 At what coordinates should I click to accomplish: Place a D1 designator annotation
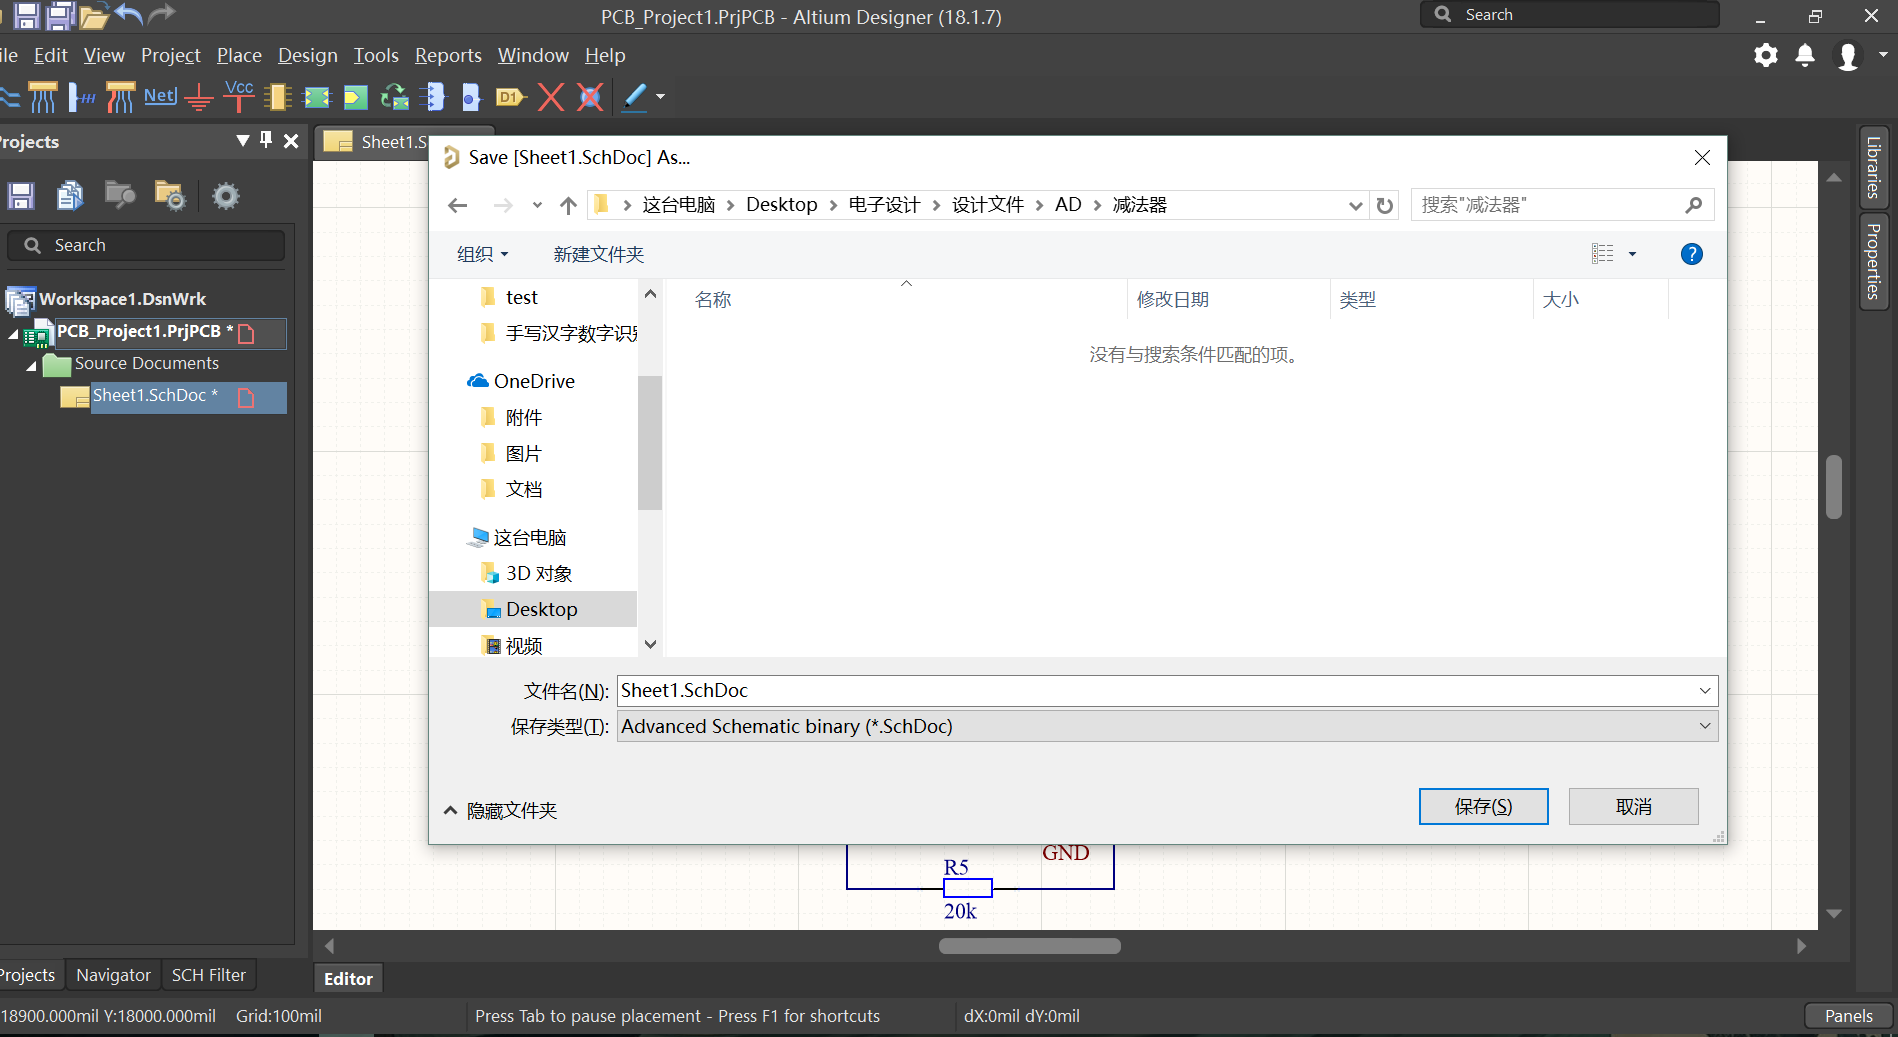point(510,97)
